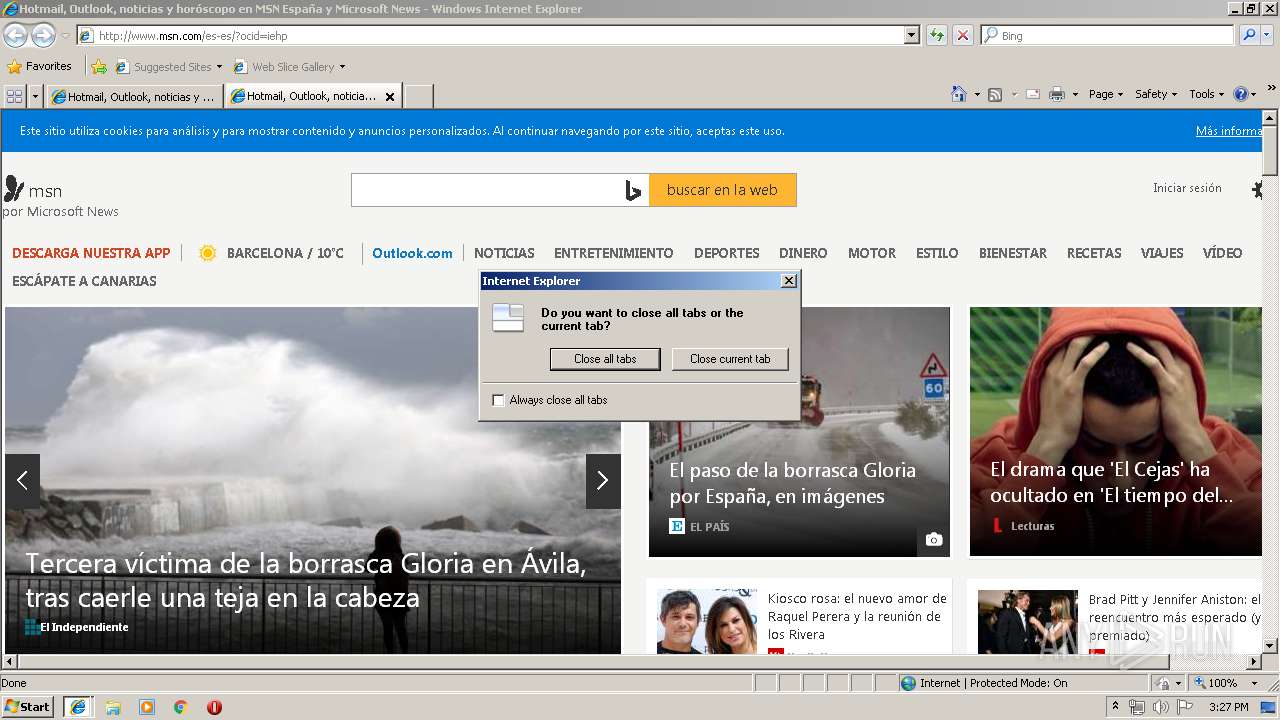Click Close all tabs button
The width and height of the screenshot is (1280, 720).
[x=605, y=359]
